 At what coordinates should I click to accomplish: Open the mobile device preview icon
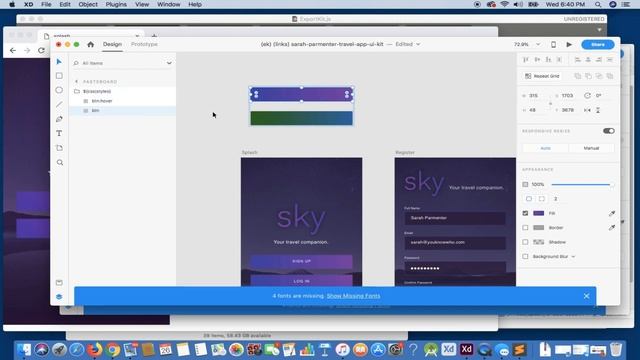tap(553, 44)
